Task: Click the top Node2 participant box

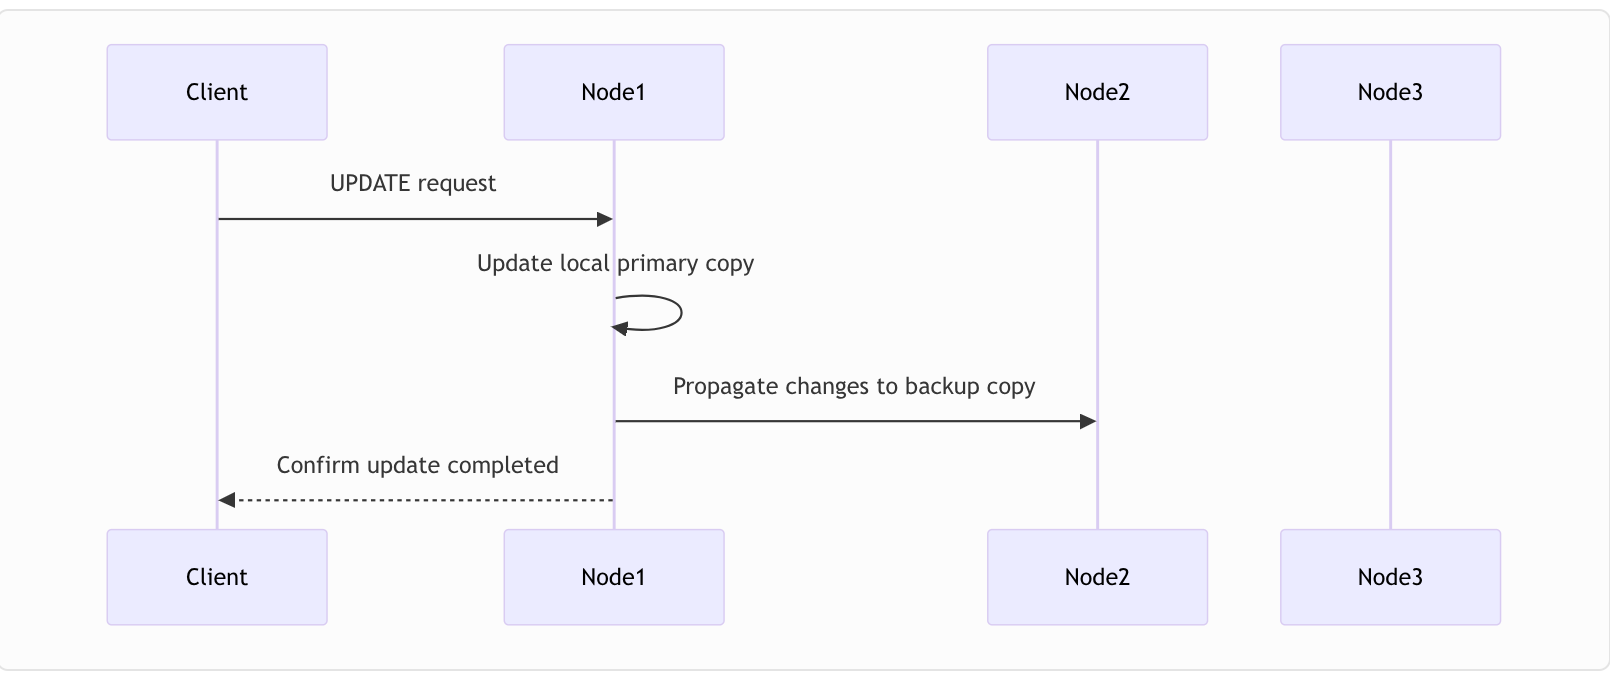Action: 1097,92
